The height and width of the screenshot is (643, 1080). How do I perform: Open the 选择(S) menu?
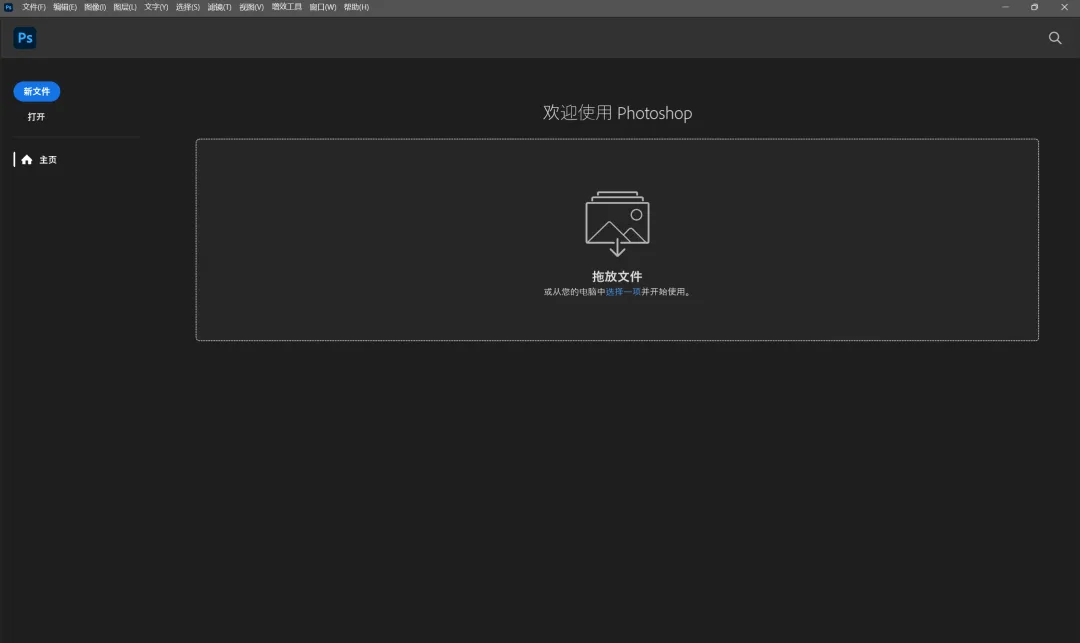point(187,7)
